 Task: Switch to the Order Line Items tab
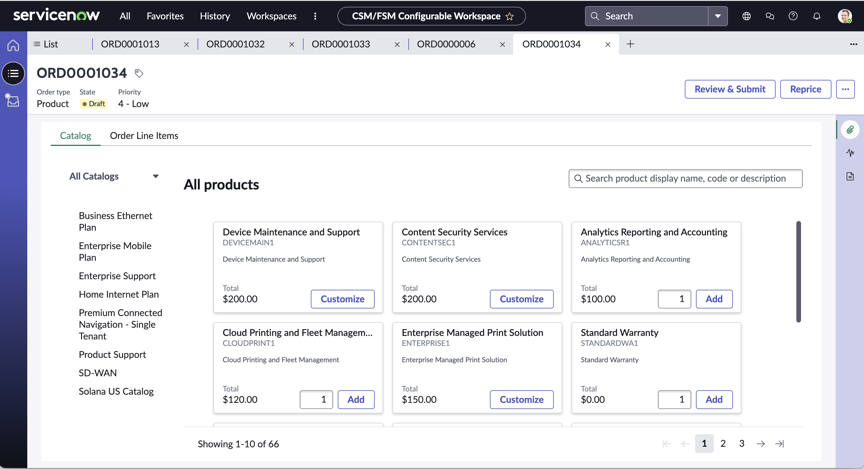point(144,136)
